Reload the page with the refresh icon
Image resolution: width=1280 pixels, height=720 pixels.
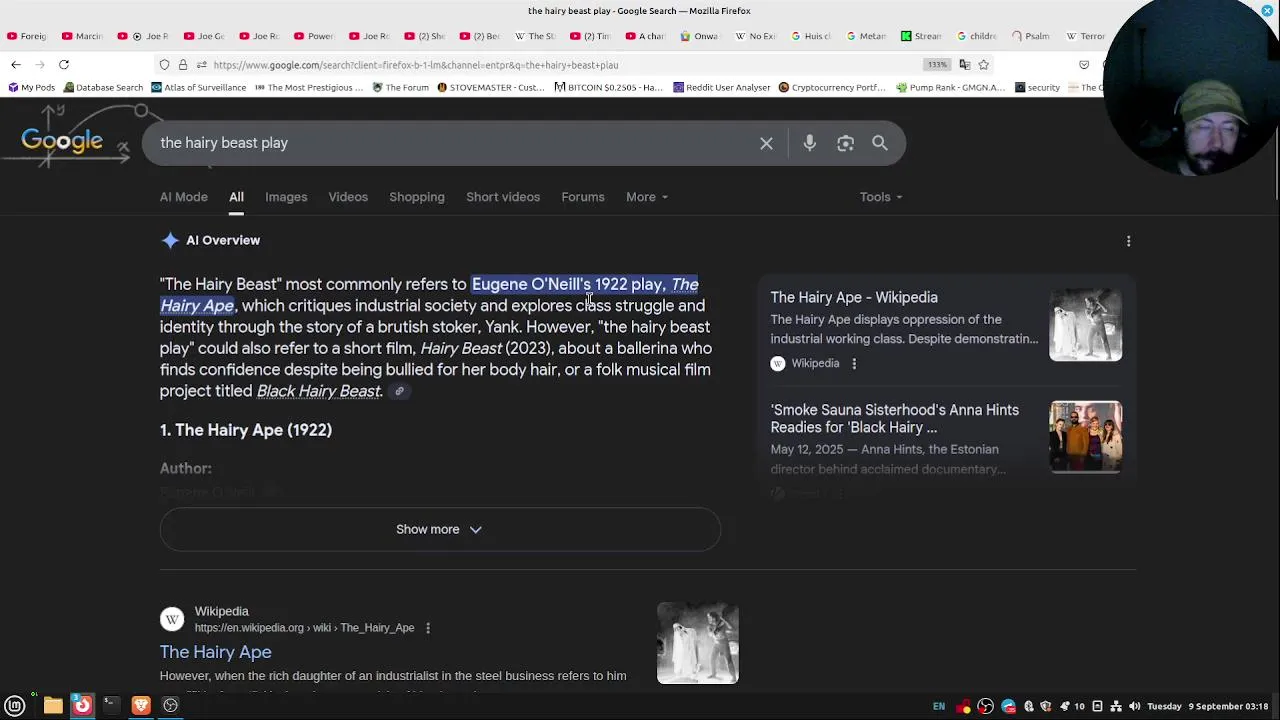tap(64, 65)
